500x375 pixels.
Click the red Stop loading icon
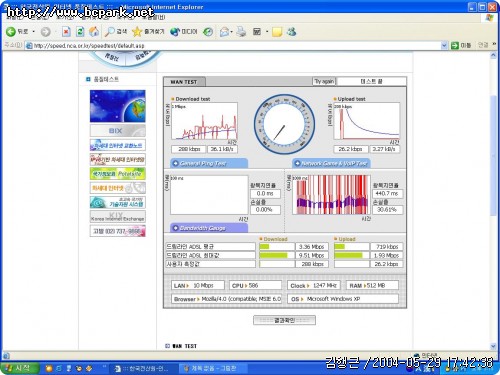[66, 32]
